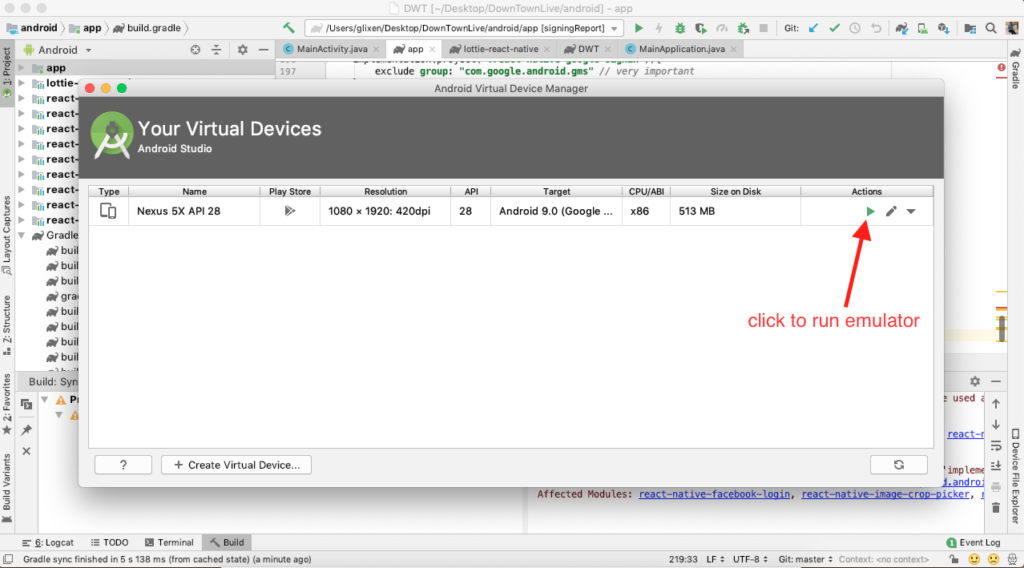Open Project panel settings gear
The image size is (1024, 568).
[x=242, y=50]
